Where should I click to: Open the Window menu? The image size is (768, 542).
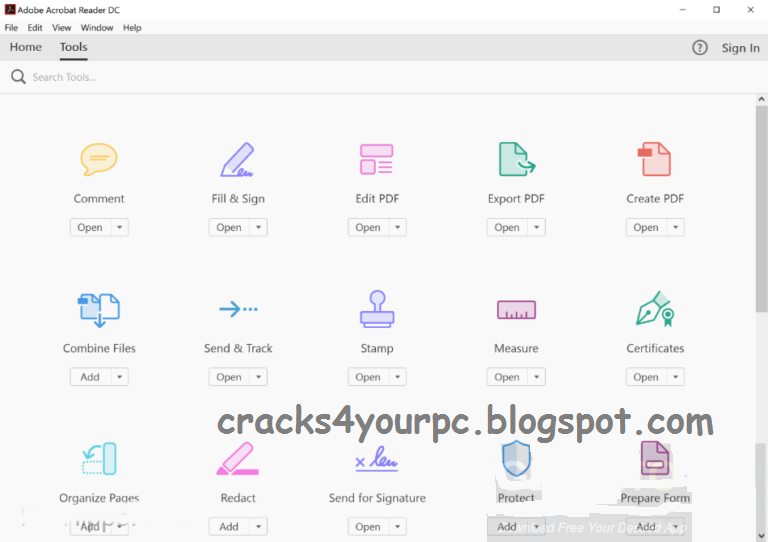pos(97,28)
